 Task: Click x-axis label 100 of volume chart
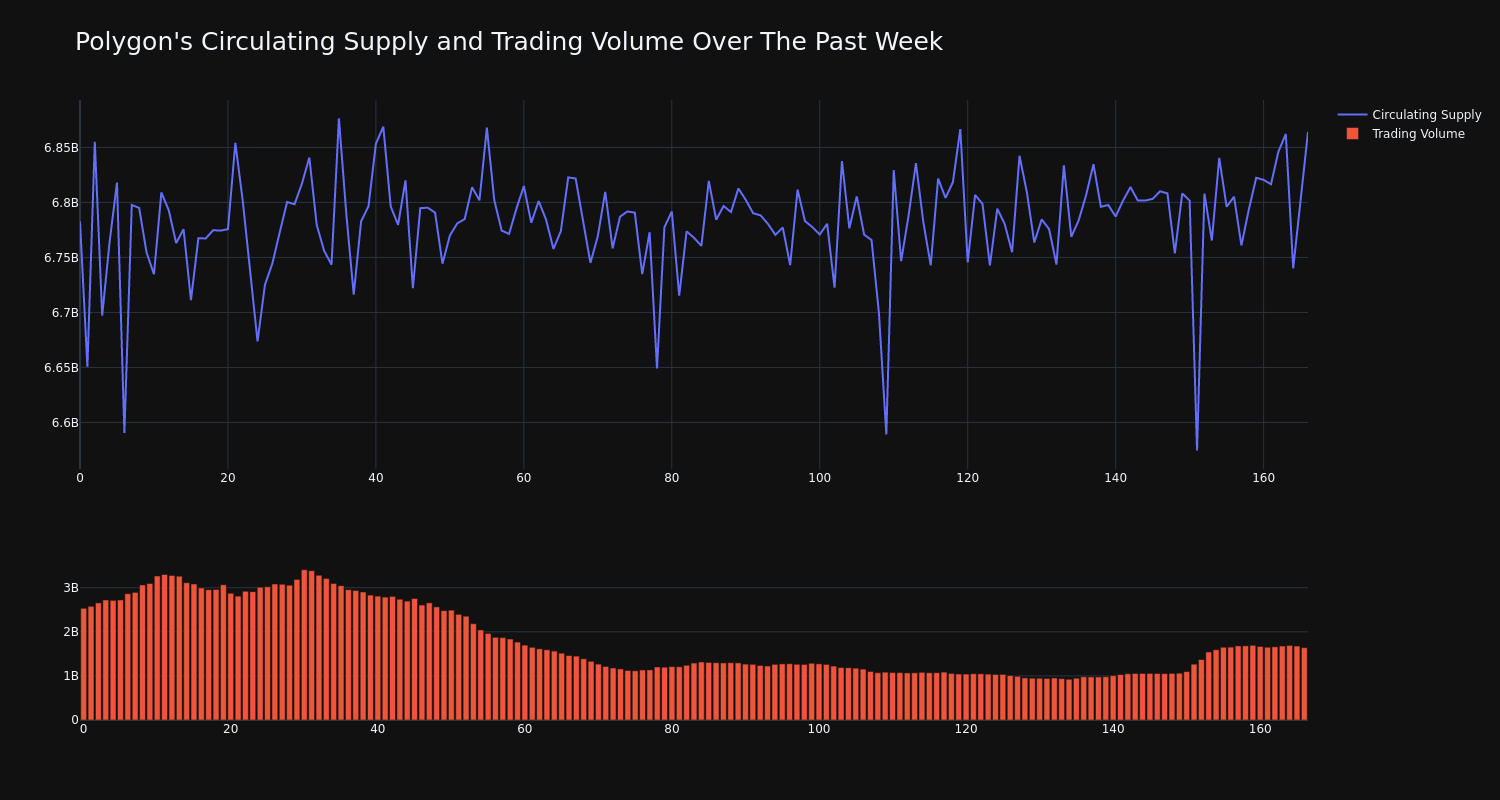[819, 729]
